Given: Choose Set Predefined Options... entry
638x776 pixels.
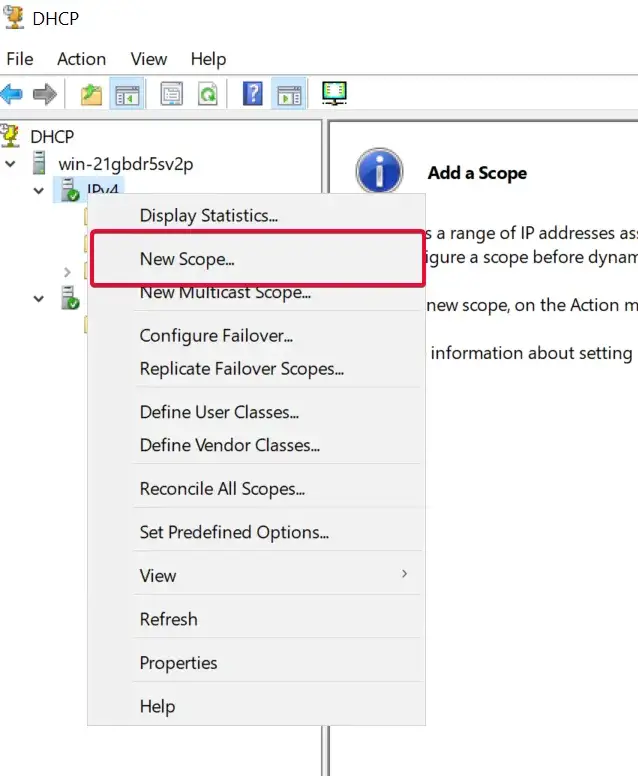Looking at the screenshot, I should [x=234, y=532].
